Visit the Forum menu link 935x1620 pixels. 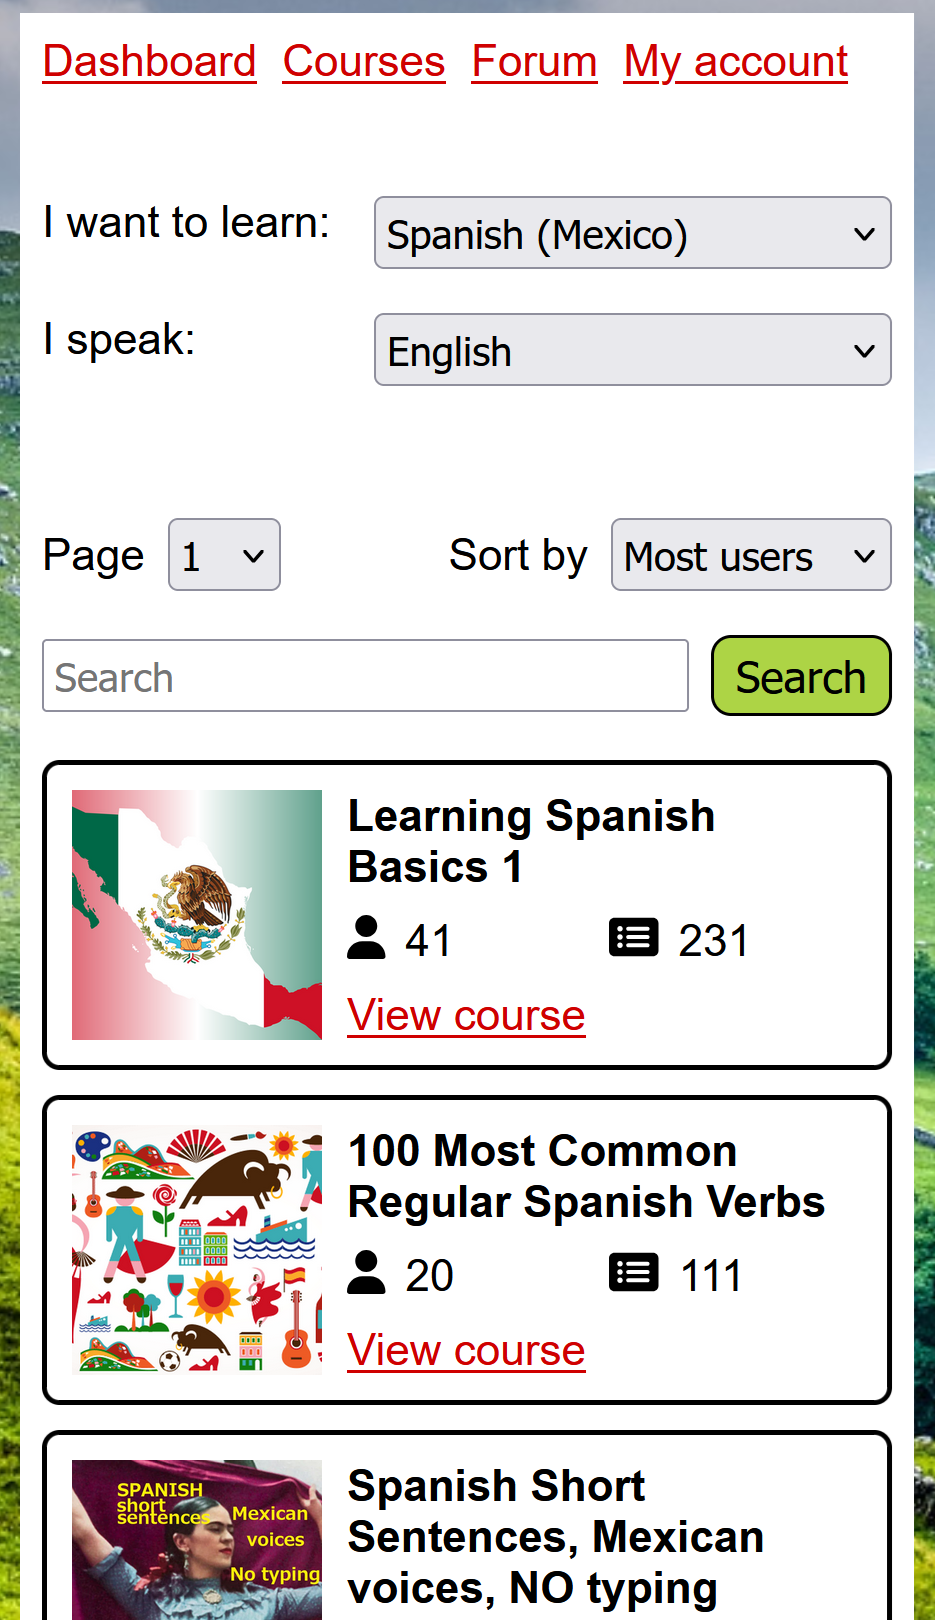pos(535,62)
